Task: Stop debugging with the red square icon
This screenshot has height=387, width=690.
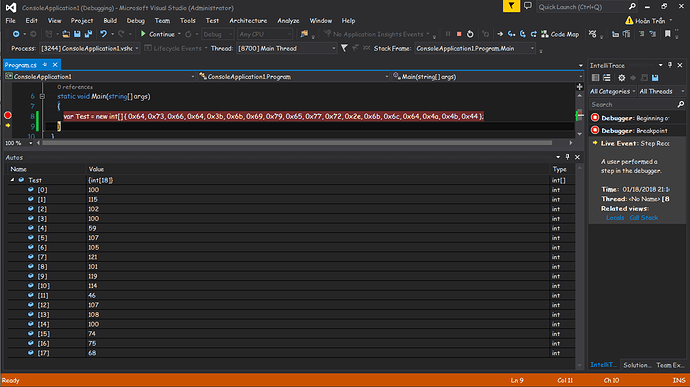Action: pos(459,34)
